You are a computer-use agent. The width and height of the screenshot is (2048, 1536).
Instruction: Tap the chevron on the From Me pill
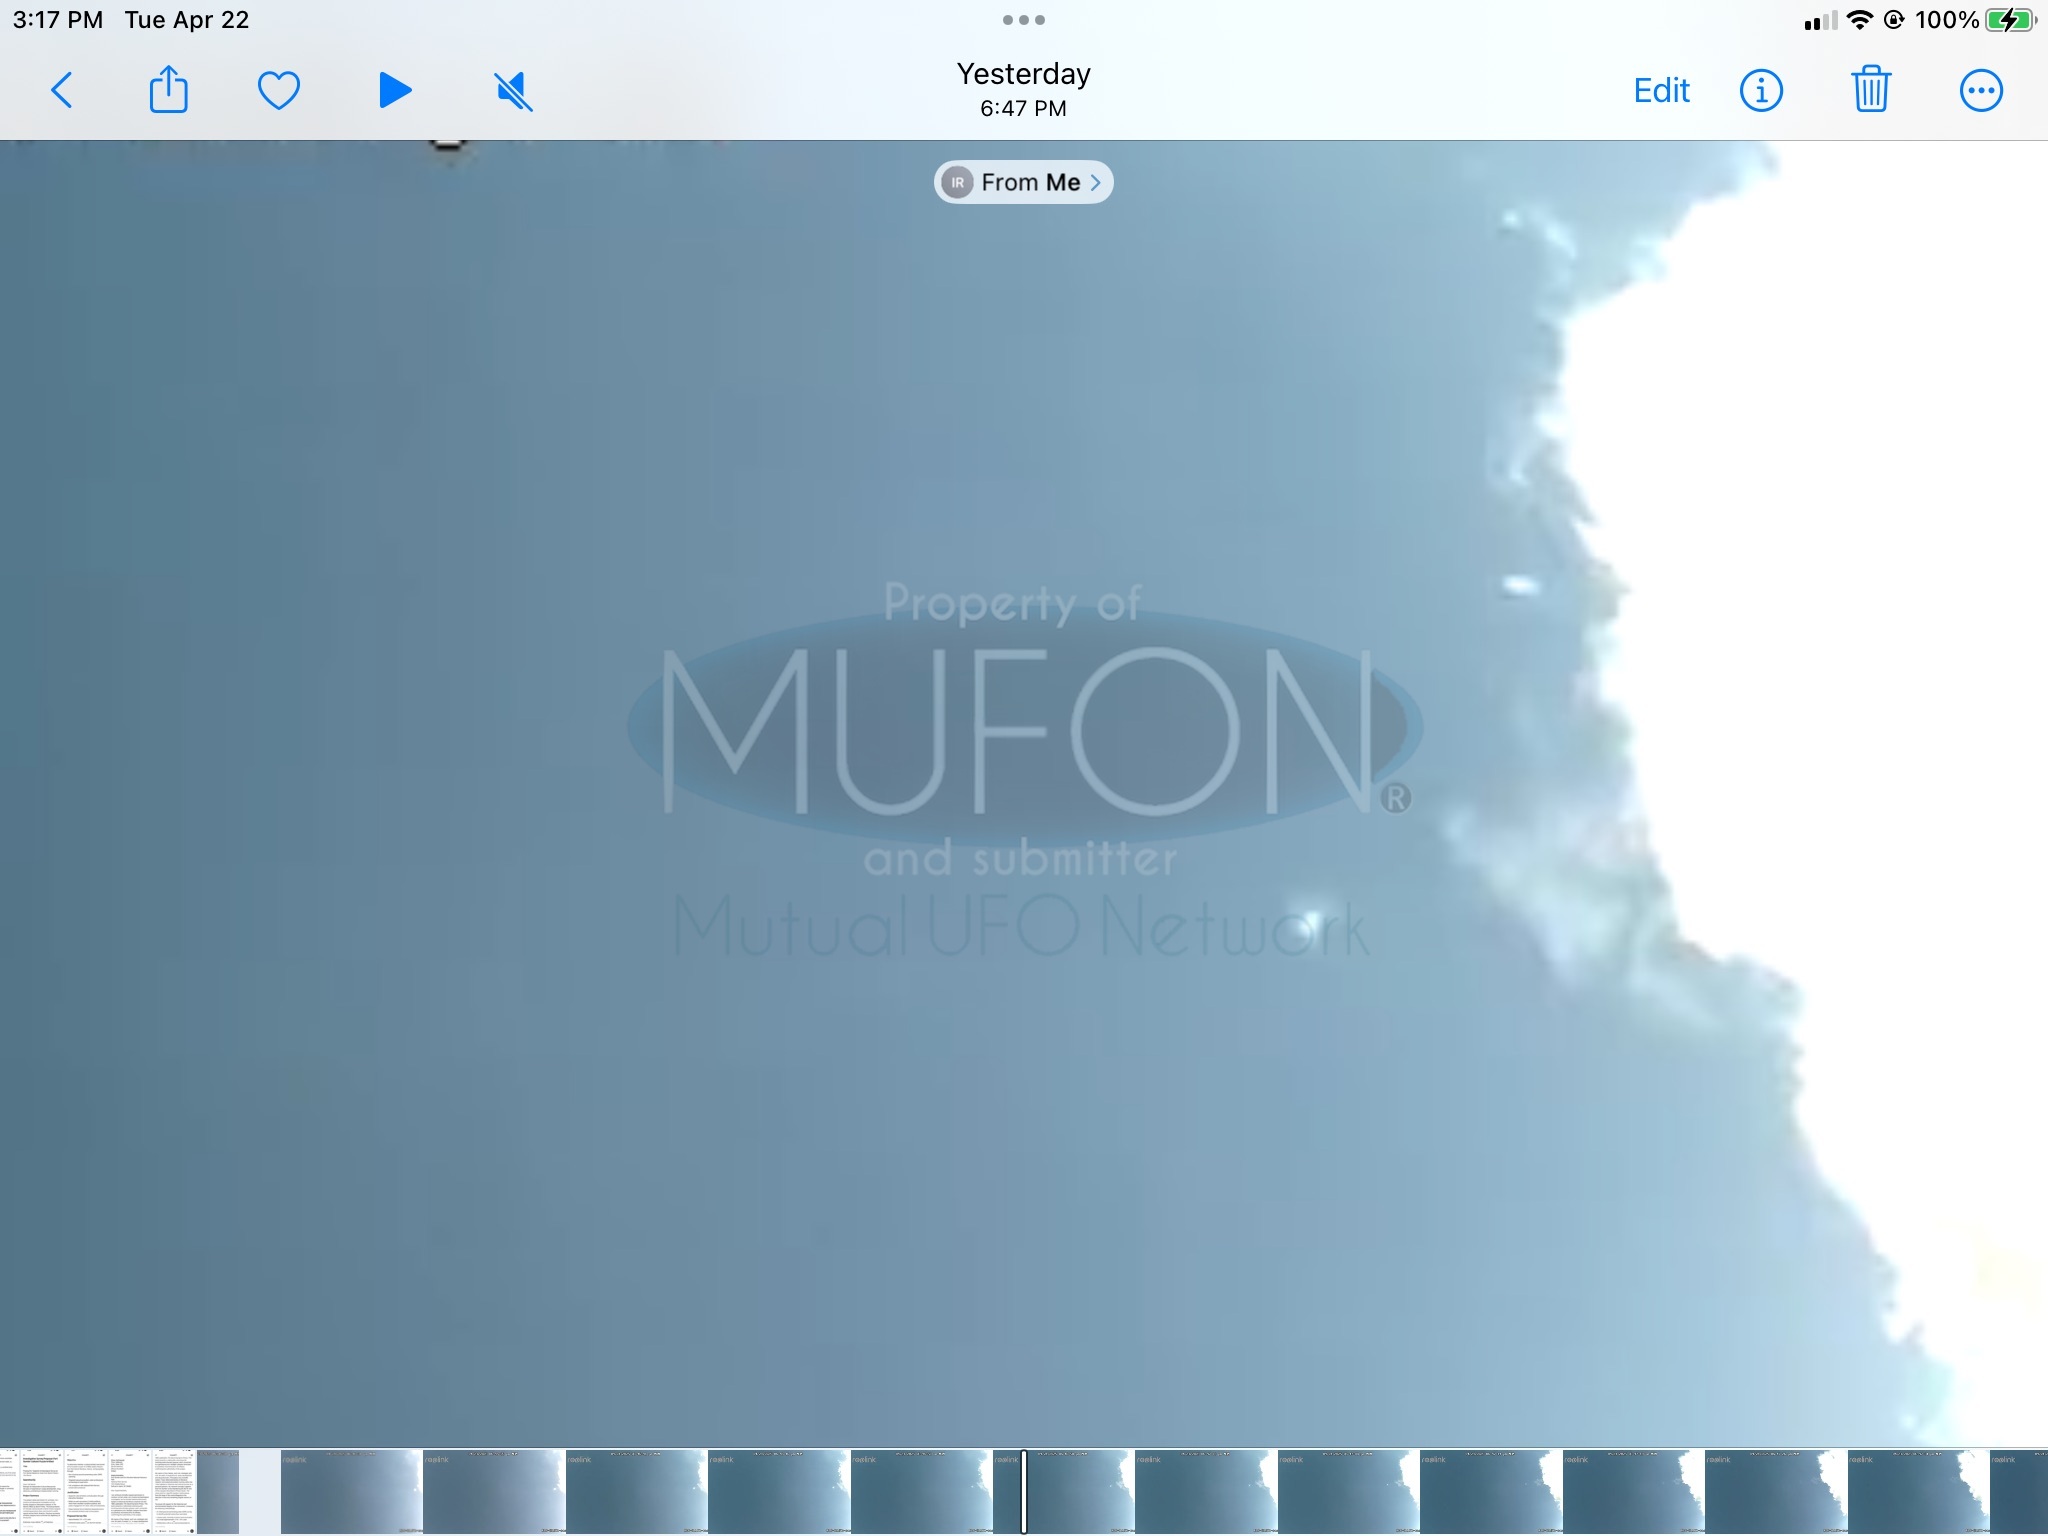(x=1096, y=182)
